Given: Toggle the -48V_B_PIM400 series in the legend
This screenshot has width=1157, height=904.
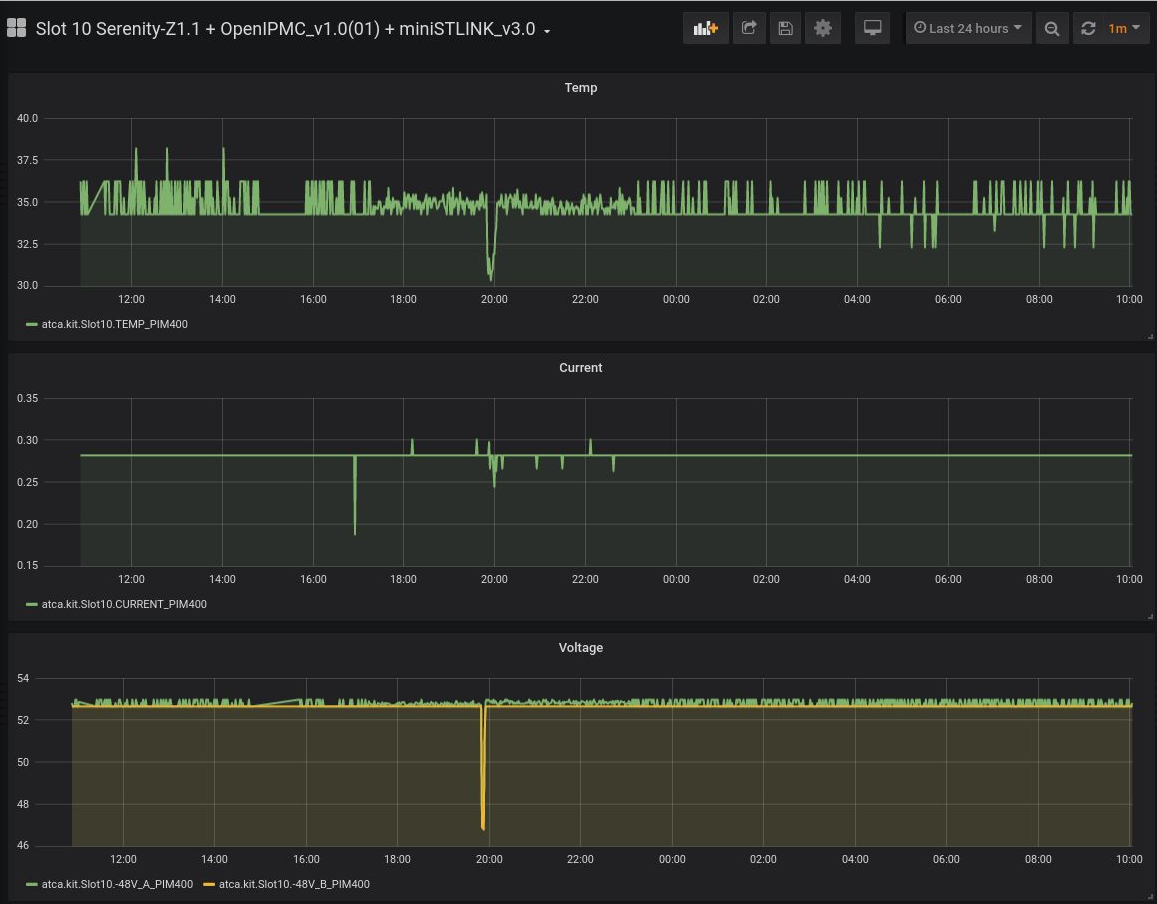Looking at the screenshot, I should point(294,884).
